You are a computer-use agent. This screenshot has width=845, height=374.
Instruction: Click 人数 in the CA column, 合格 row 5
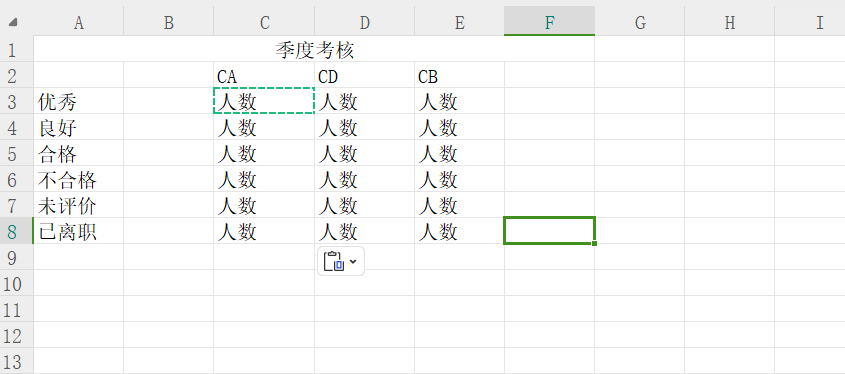point(264,154)
